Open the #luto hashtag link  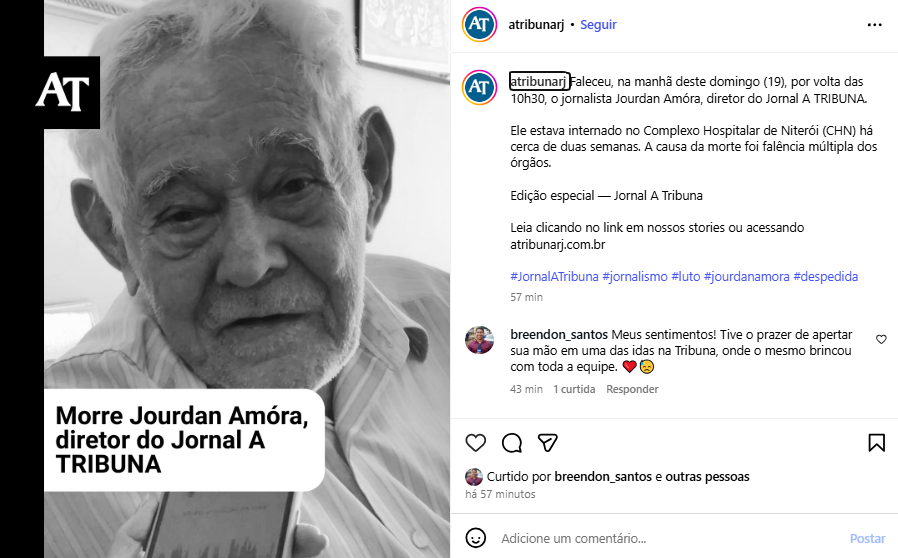(x=686, y=277)
